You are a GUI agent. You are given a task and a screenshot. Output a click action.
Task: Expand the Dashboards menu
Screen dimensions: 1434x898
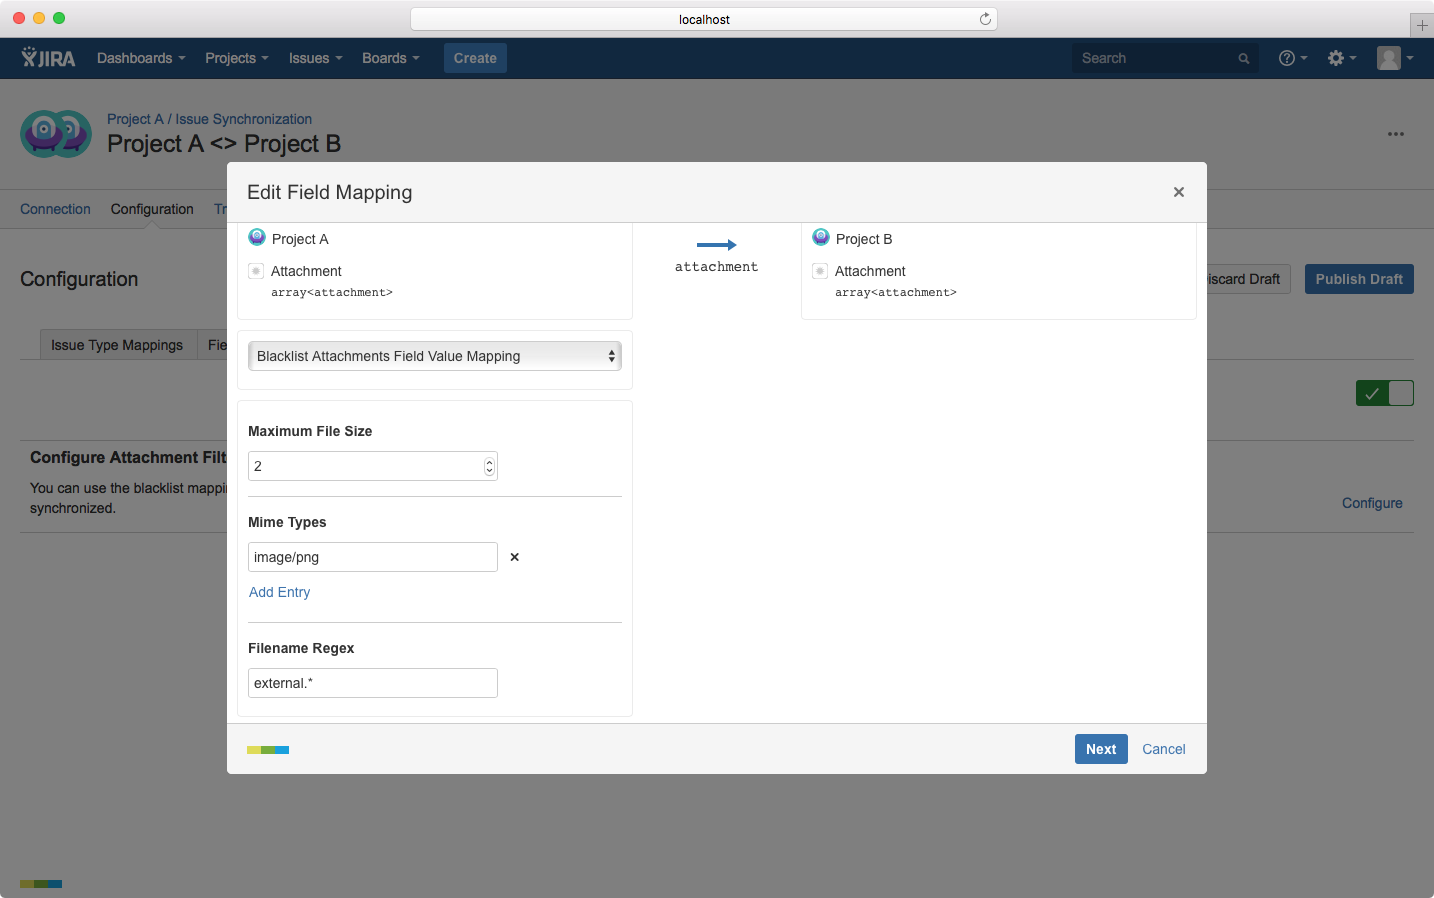click(141, 58)
